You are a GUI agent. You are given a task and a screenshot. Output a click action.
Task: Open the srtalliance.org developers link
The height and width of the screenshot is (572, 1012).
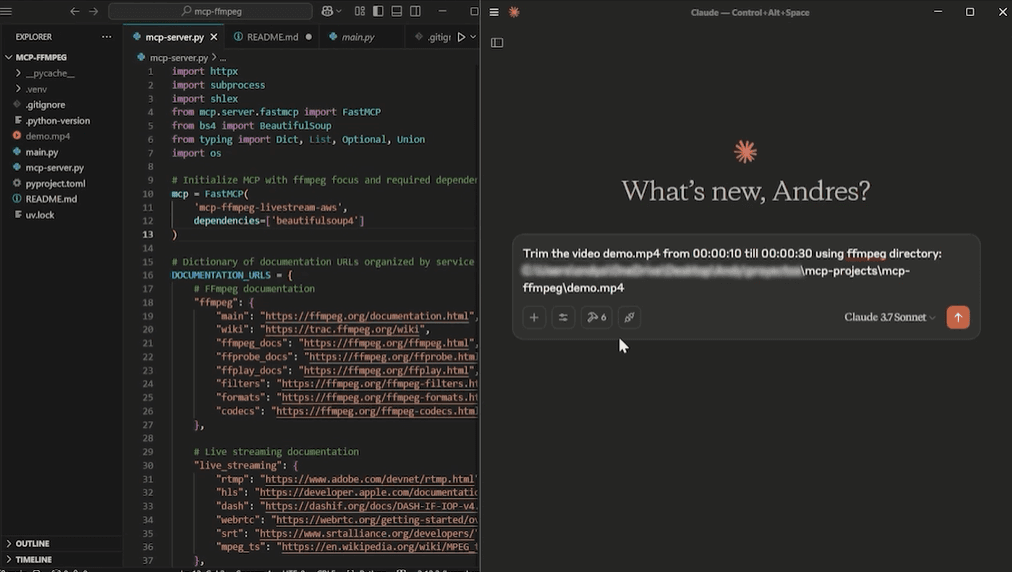[x=367, y=533]
